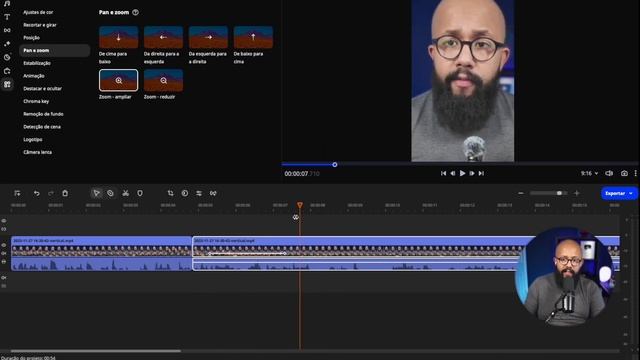Click the help icon next to Pan e zoom

(136, 12)
